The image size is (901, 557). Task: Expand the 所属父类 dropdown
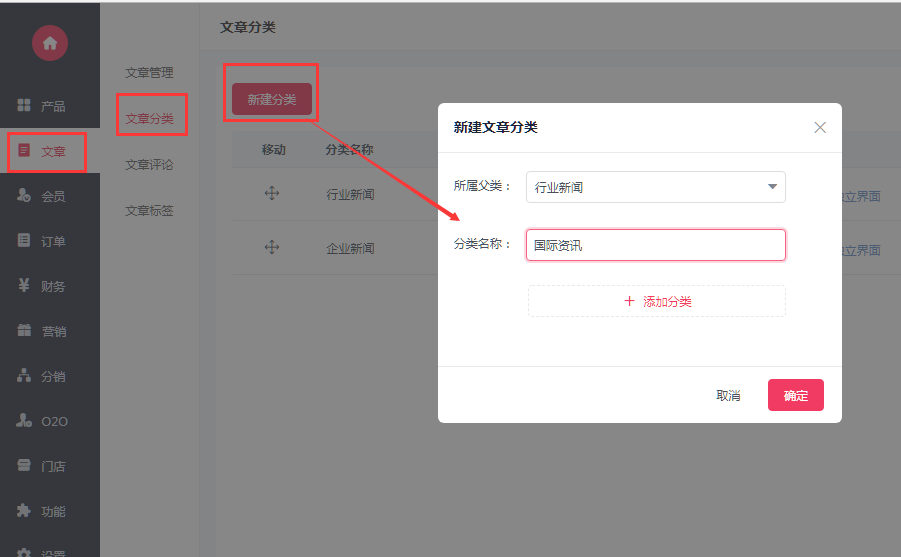coord(656,187)
